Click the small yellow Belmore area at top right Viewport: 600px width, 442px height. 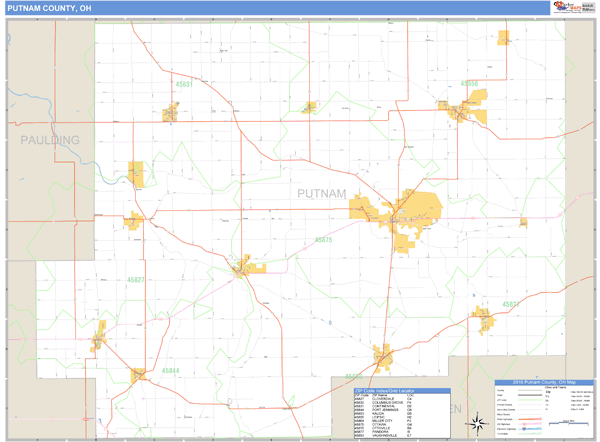504,38
